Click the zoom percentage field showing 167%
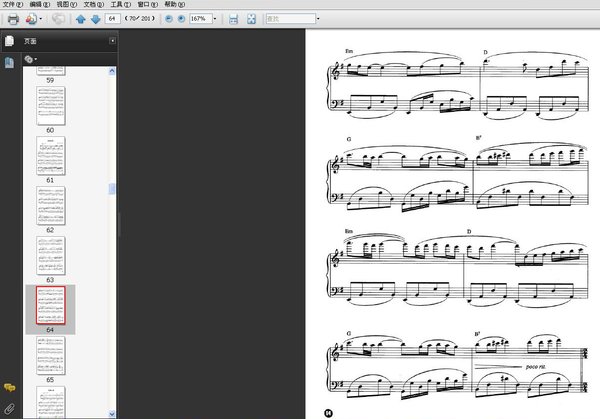The image size is (600, 419). click(x=201, y=18)
